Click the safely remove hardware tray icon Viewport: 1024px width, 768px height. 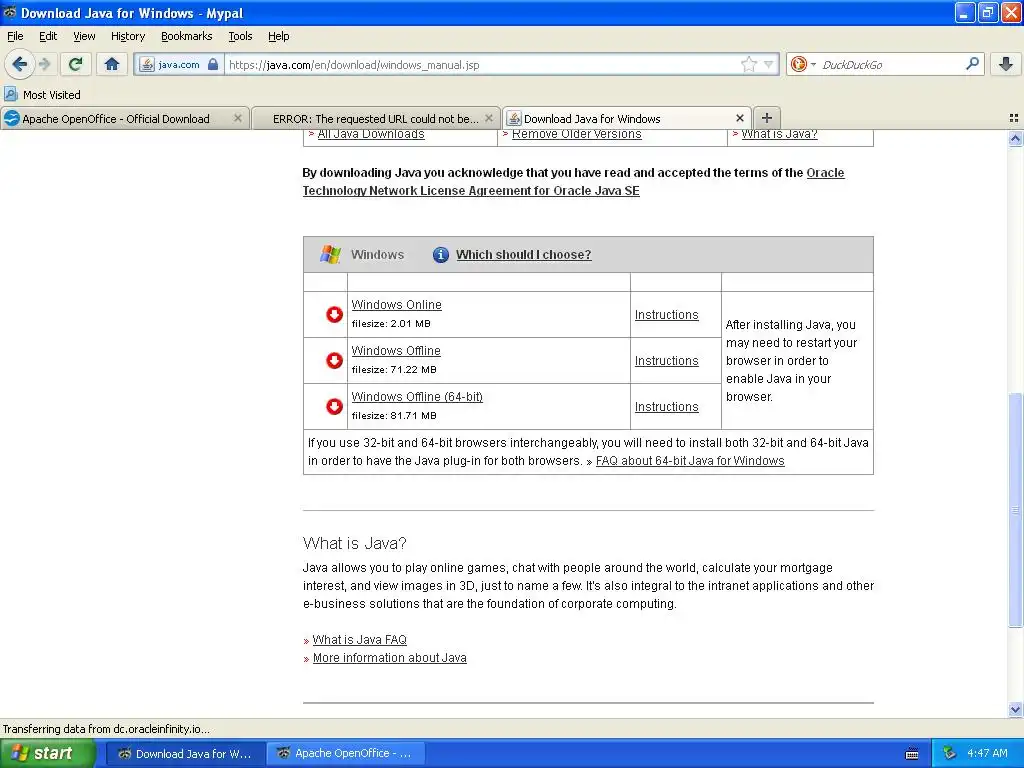[950, 754]
